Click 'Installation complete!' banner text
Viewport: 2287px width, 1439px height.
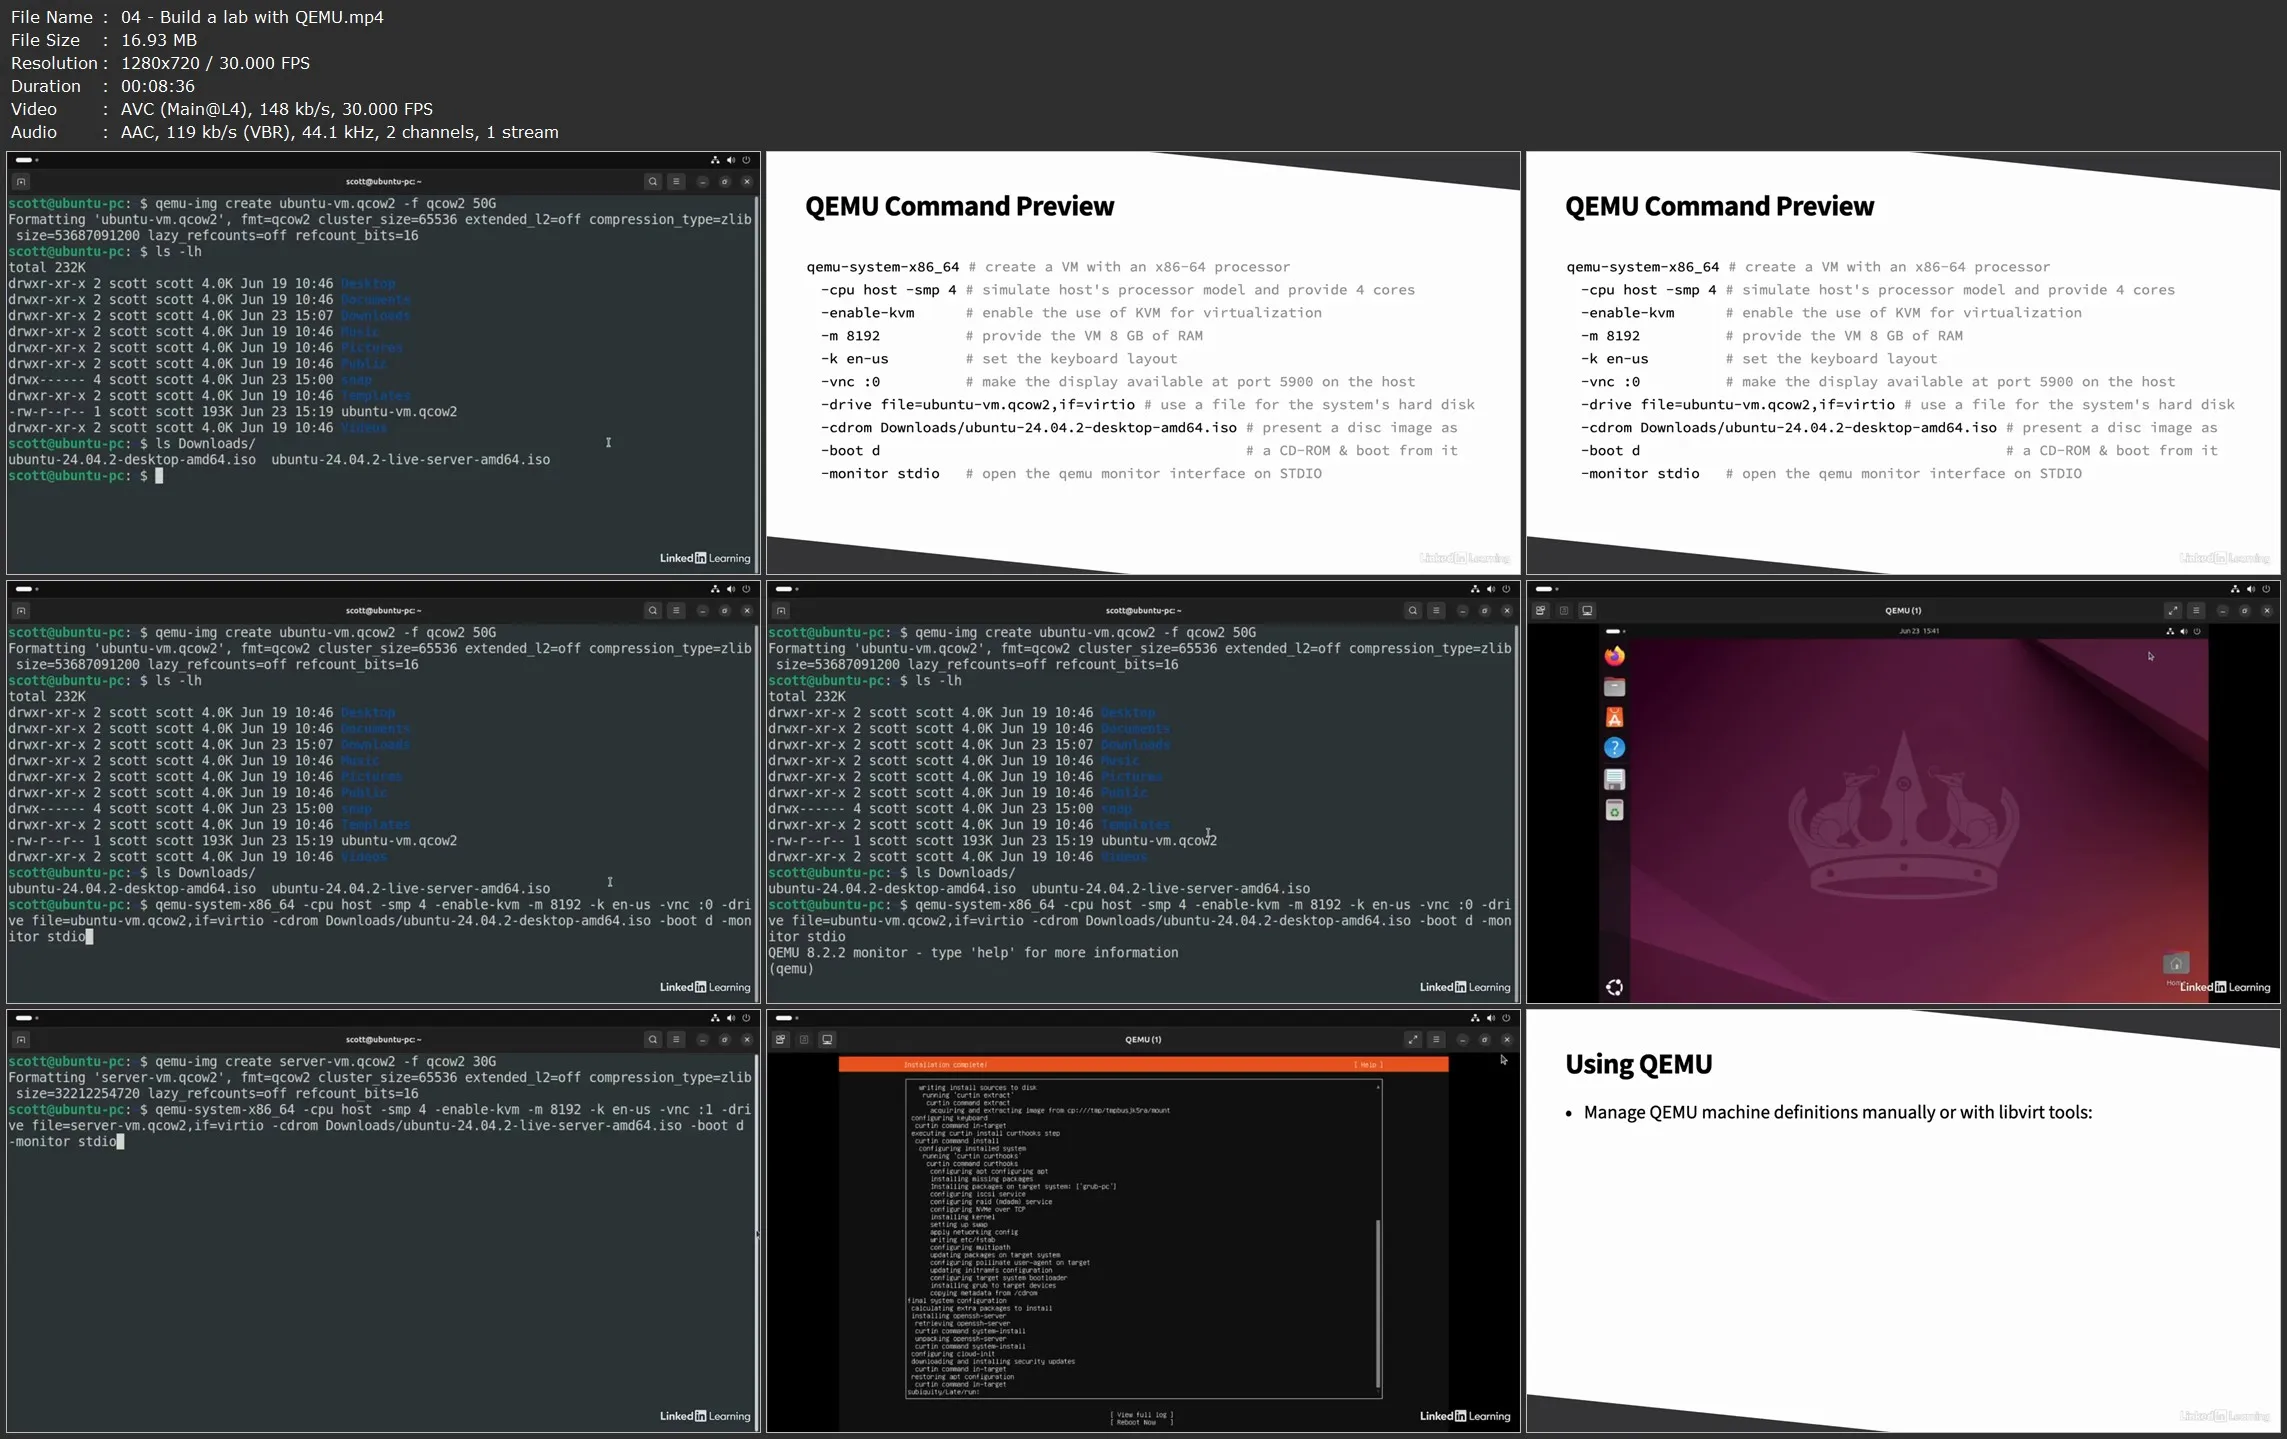945,1065
